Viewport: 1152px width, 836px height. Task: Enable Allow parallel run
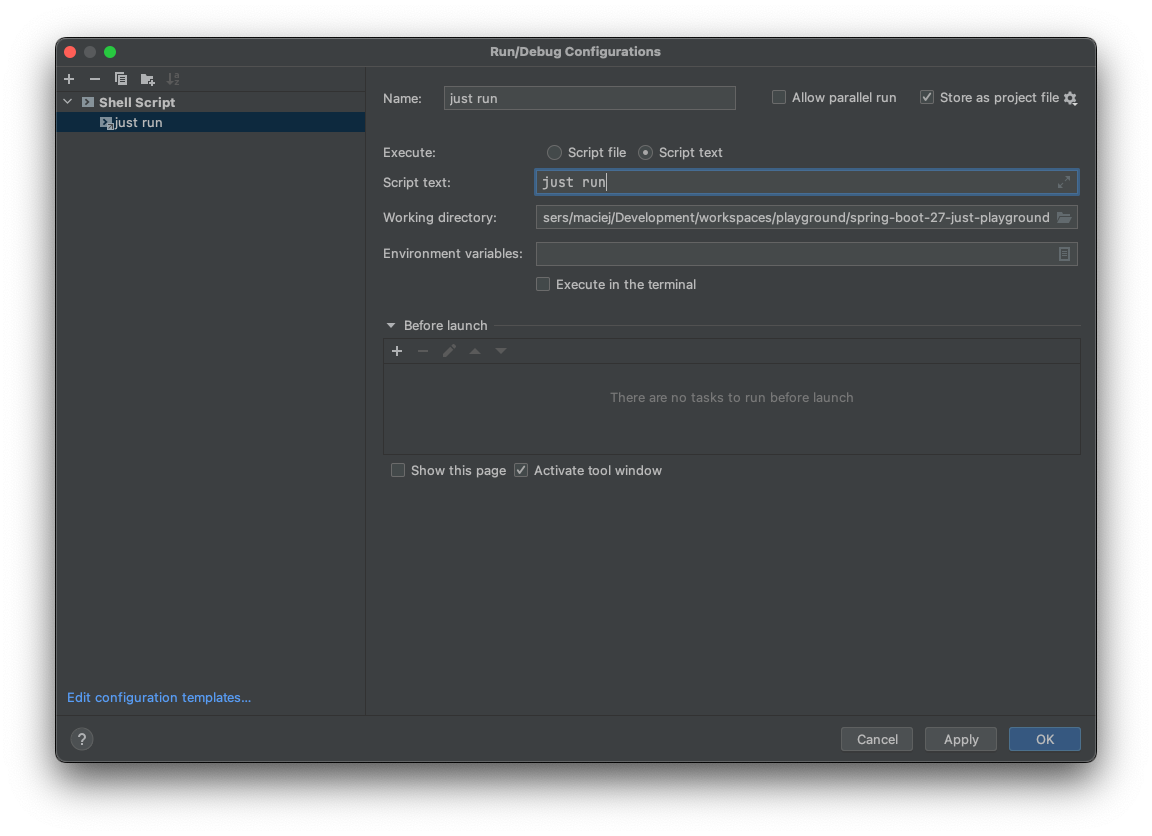(x=778, y=97)
